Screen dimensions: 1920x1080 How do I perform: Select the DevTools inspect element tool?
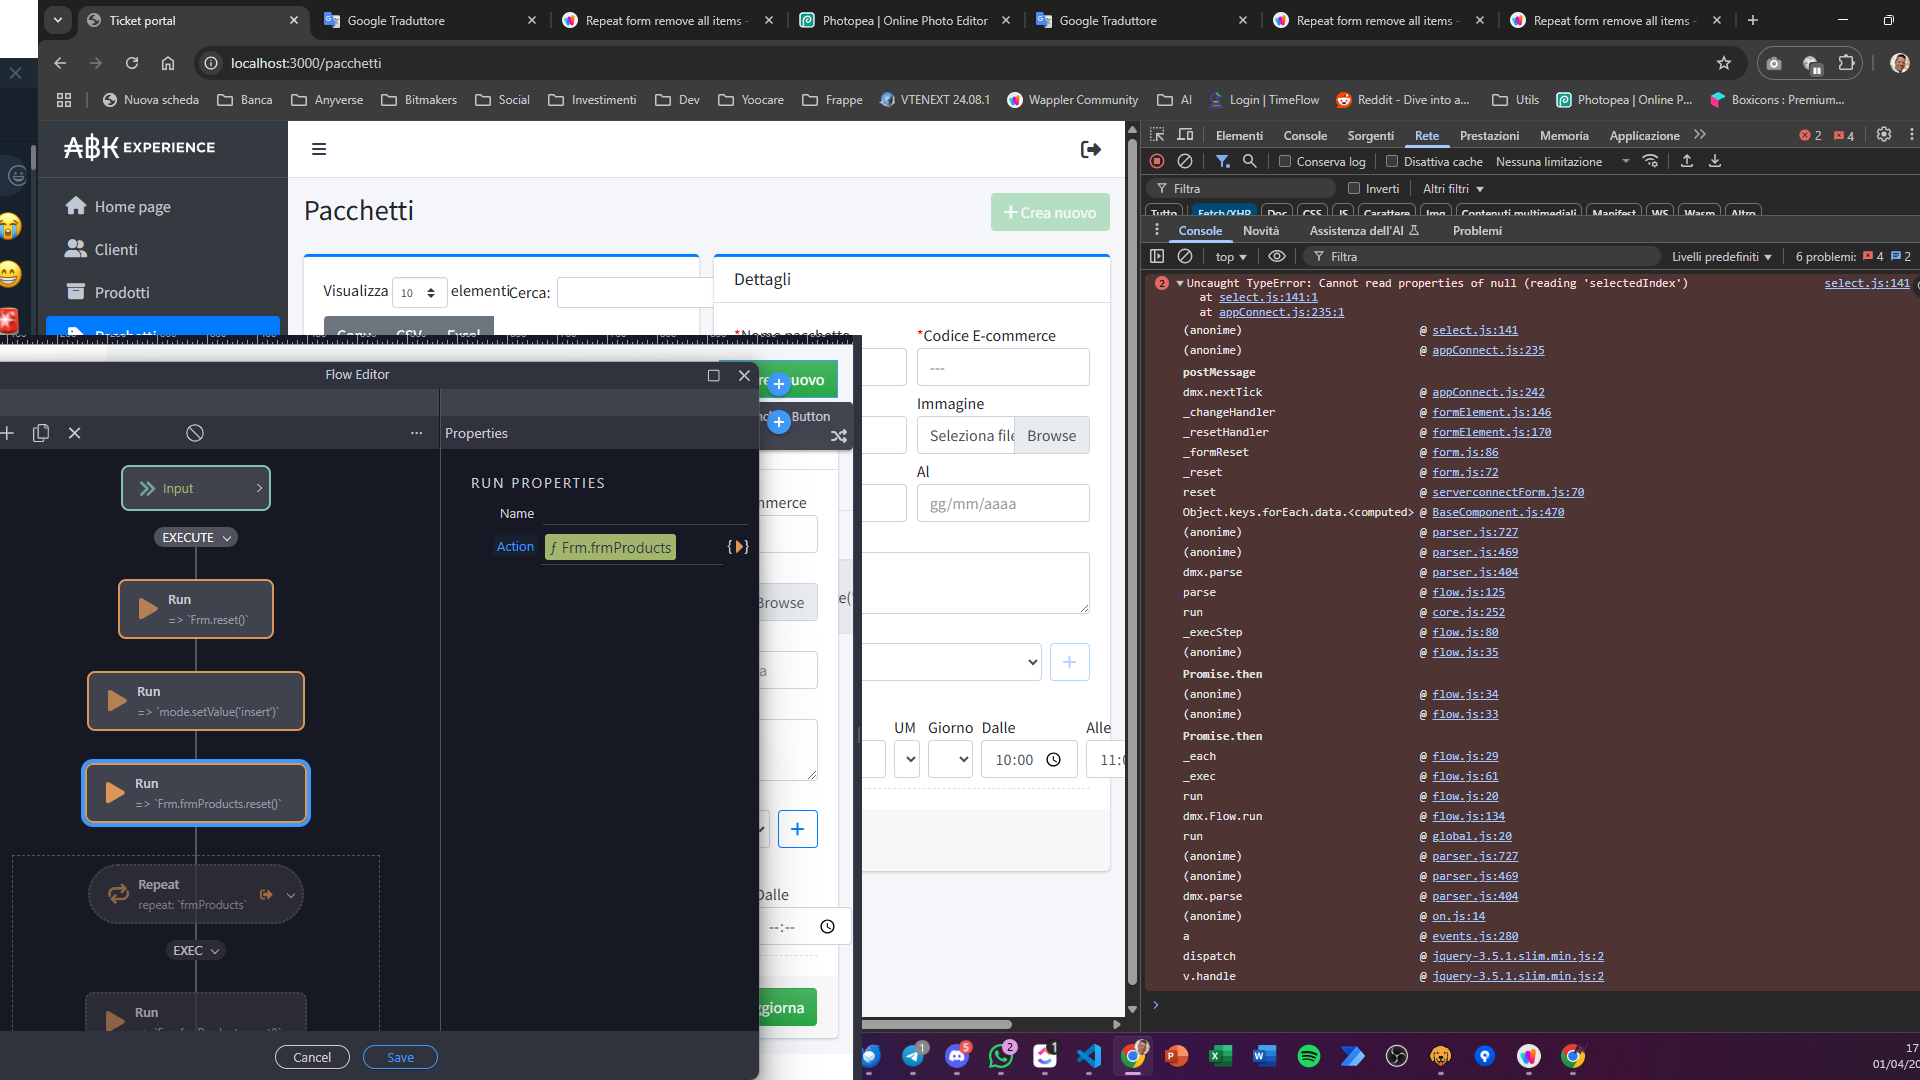[x=1157, y=135]
